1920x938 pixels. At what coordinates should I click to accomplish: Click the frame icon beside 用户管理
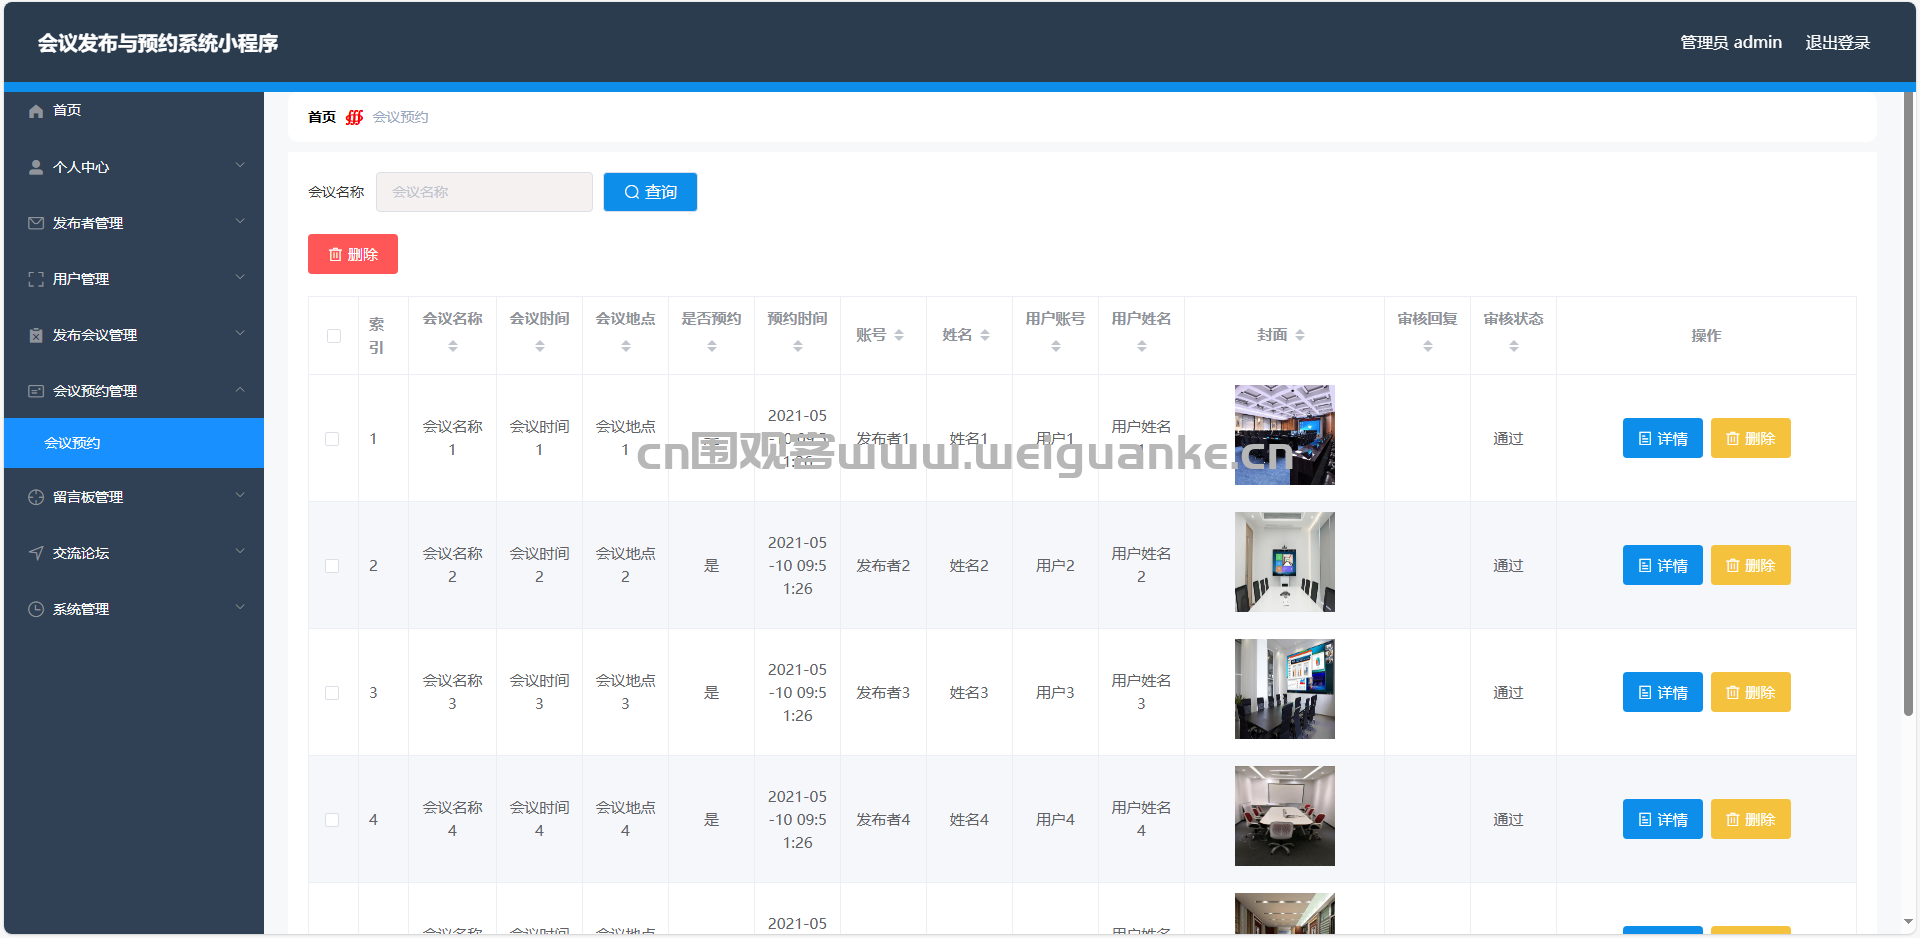tap(36, 279)
